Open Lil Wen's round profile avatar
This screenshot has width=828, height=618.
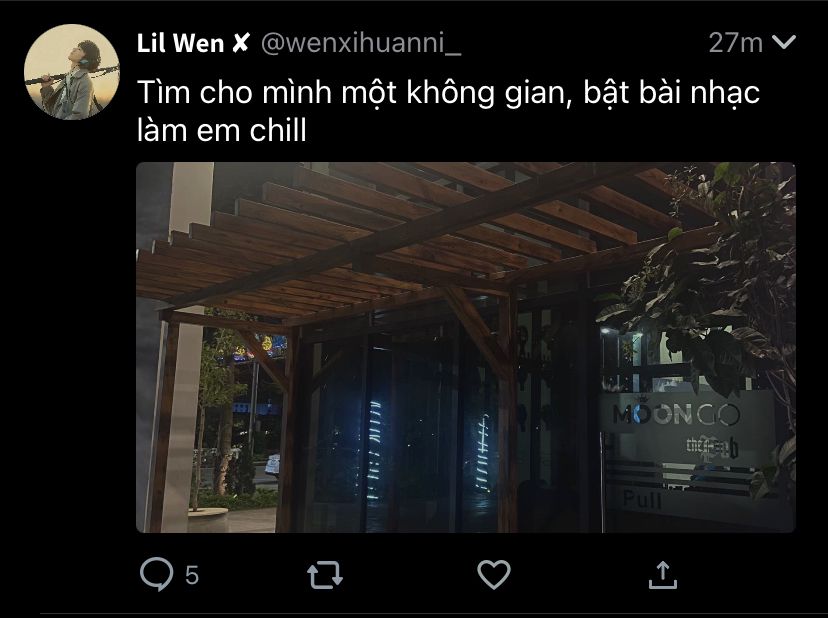pos(72,72)
